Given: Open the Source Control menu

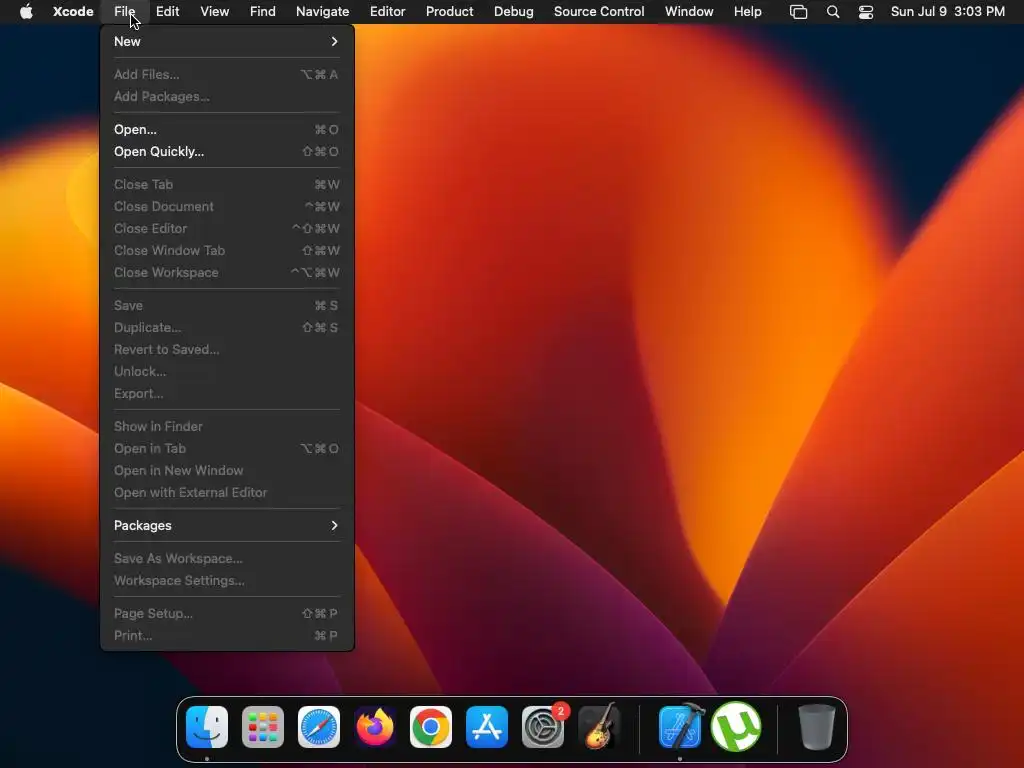Looking at the screenshot, I should pos(599,12).
